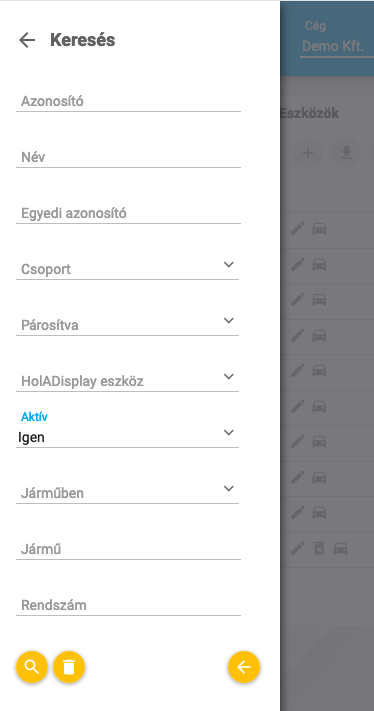Click into the Név text field

click(128, 157)
